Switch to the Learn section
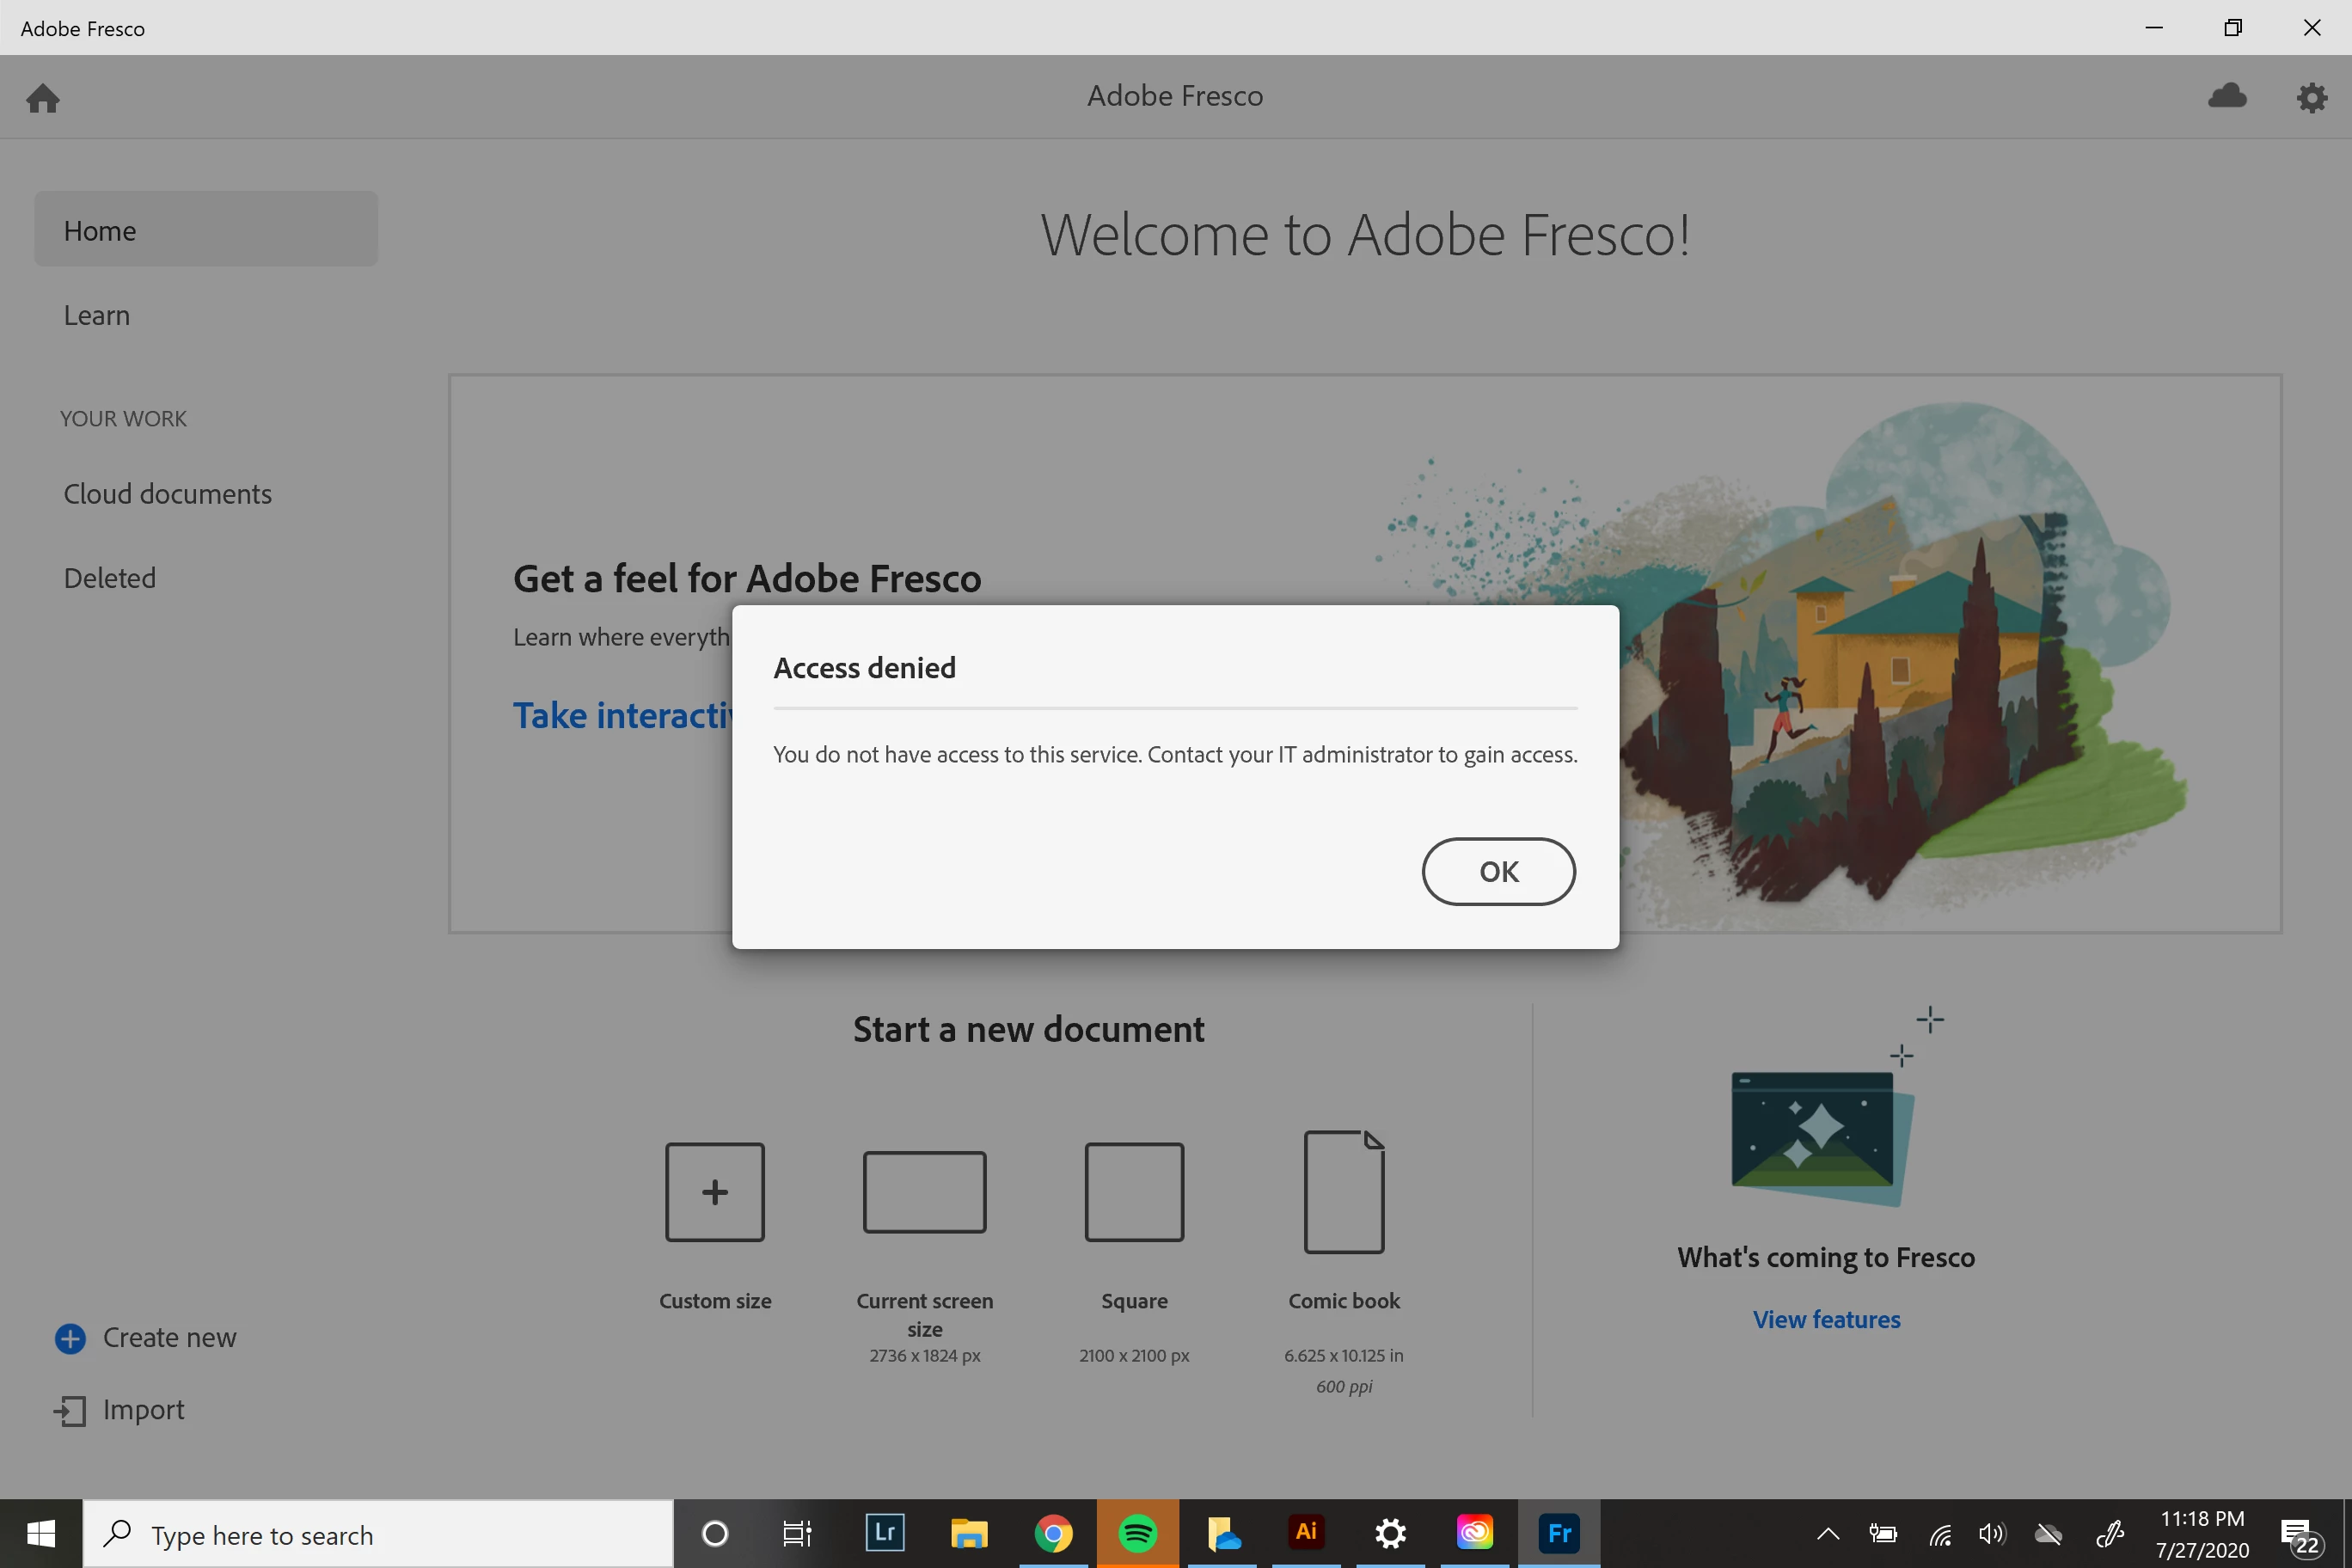The width and height of the screenshot is (2352, 1568). pos(97,315)
